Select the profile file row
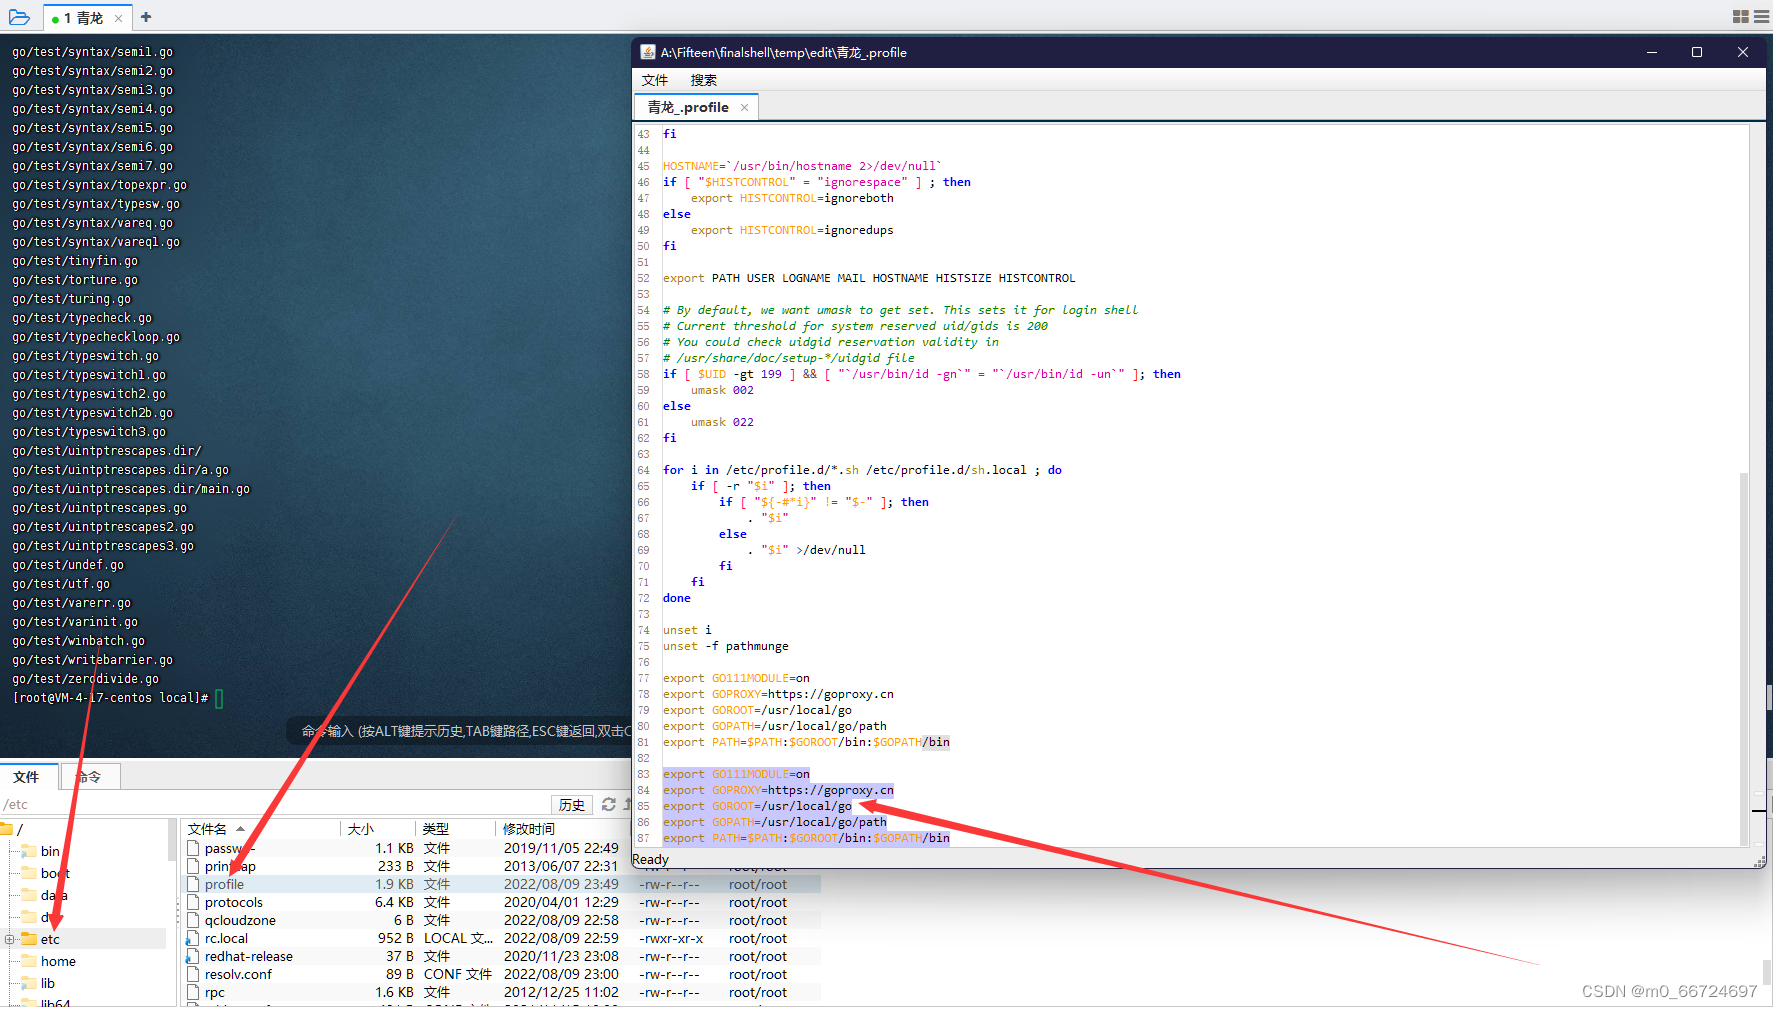This screenshot has height=1009, width=1773. coord(502,884)
